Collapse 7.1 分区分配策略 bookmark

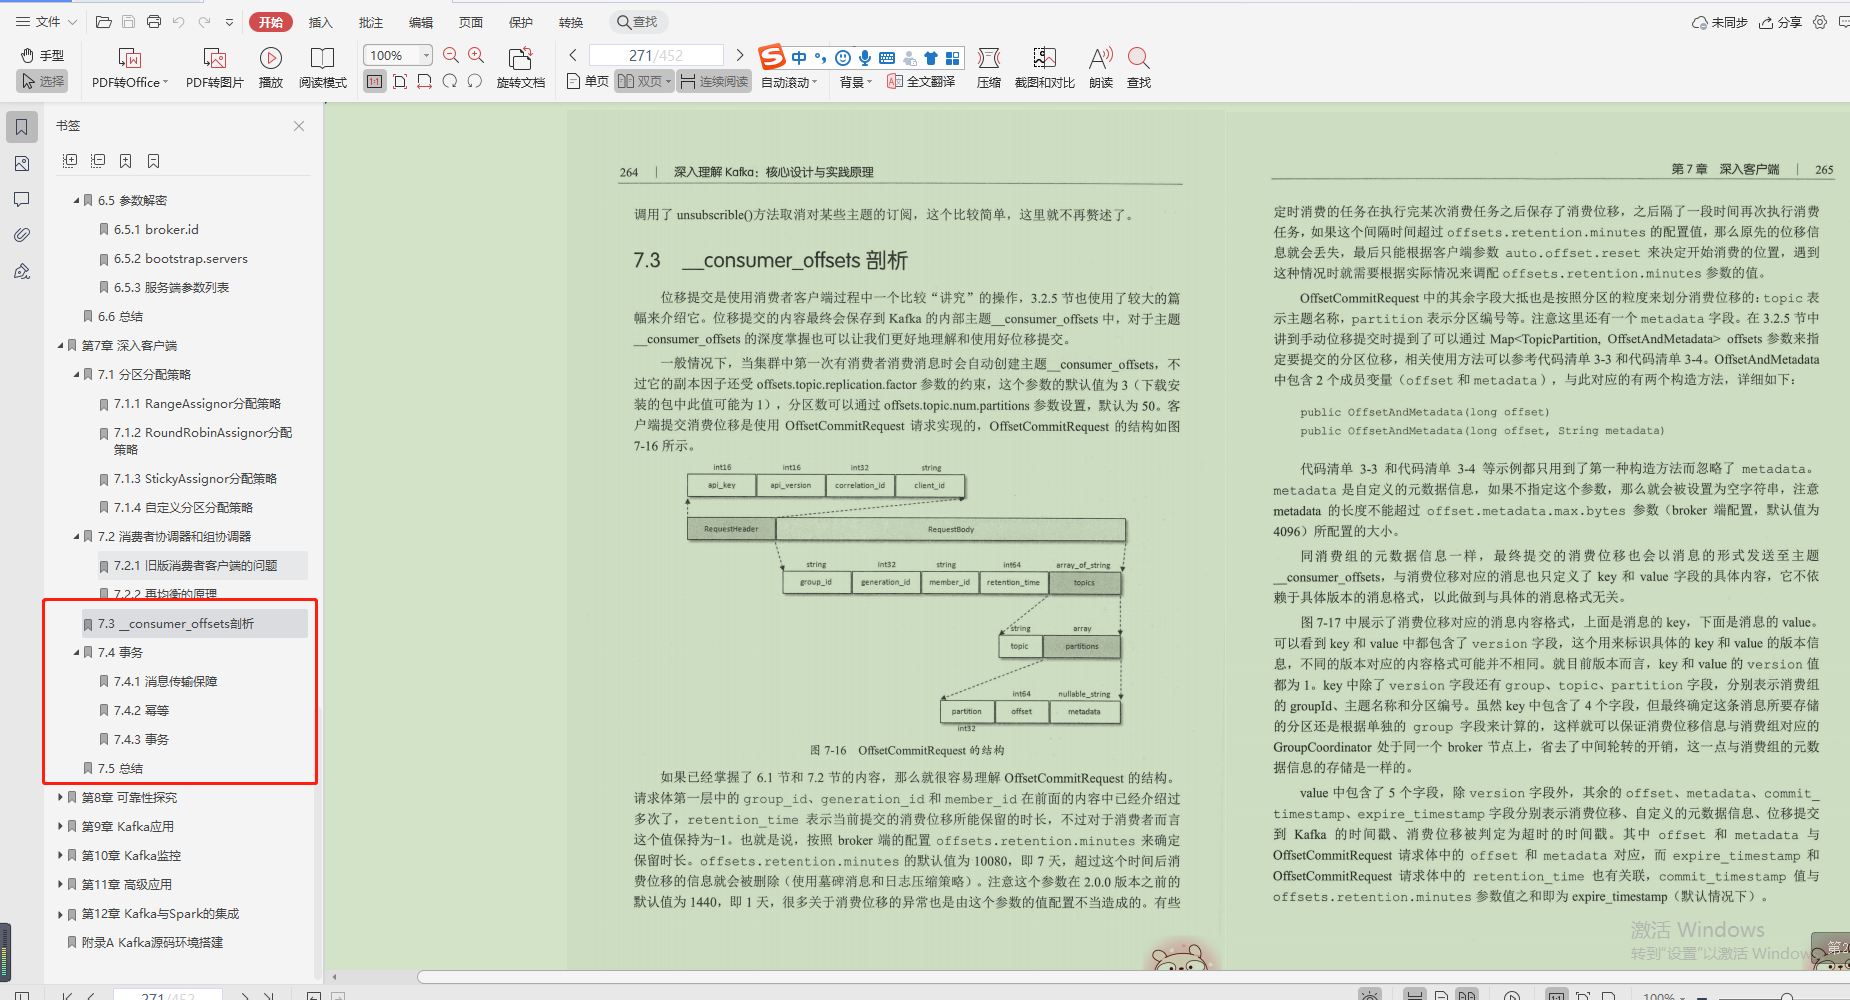coord(76,375)
